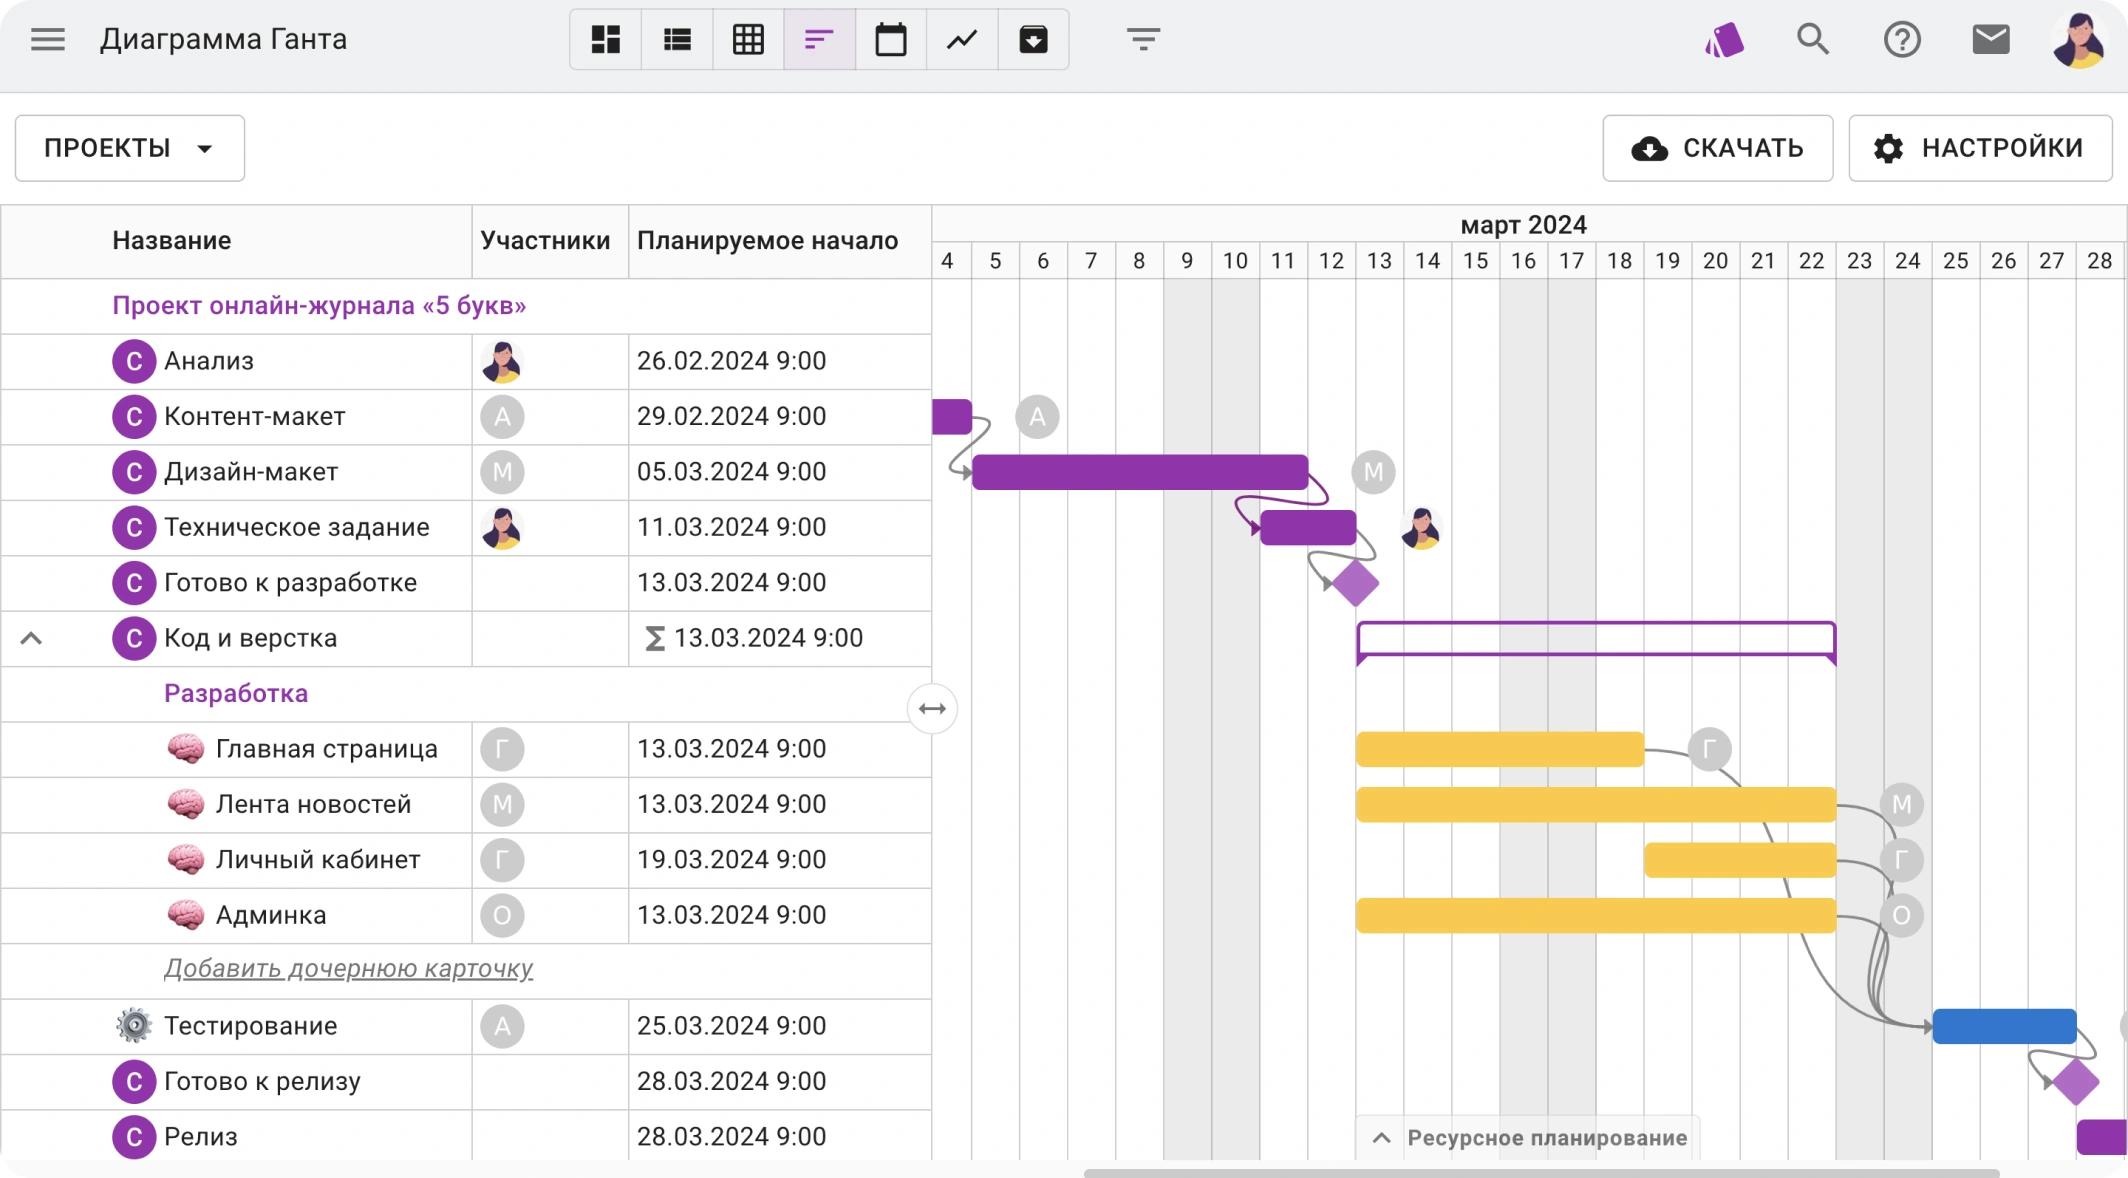Open the help question mark icon
2128x1178 pixels.
[1901, 40]
